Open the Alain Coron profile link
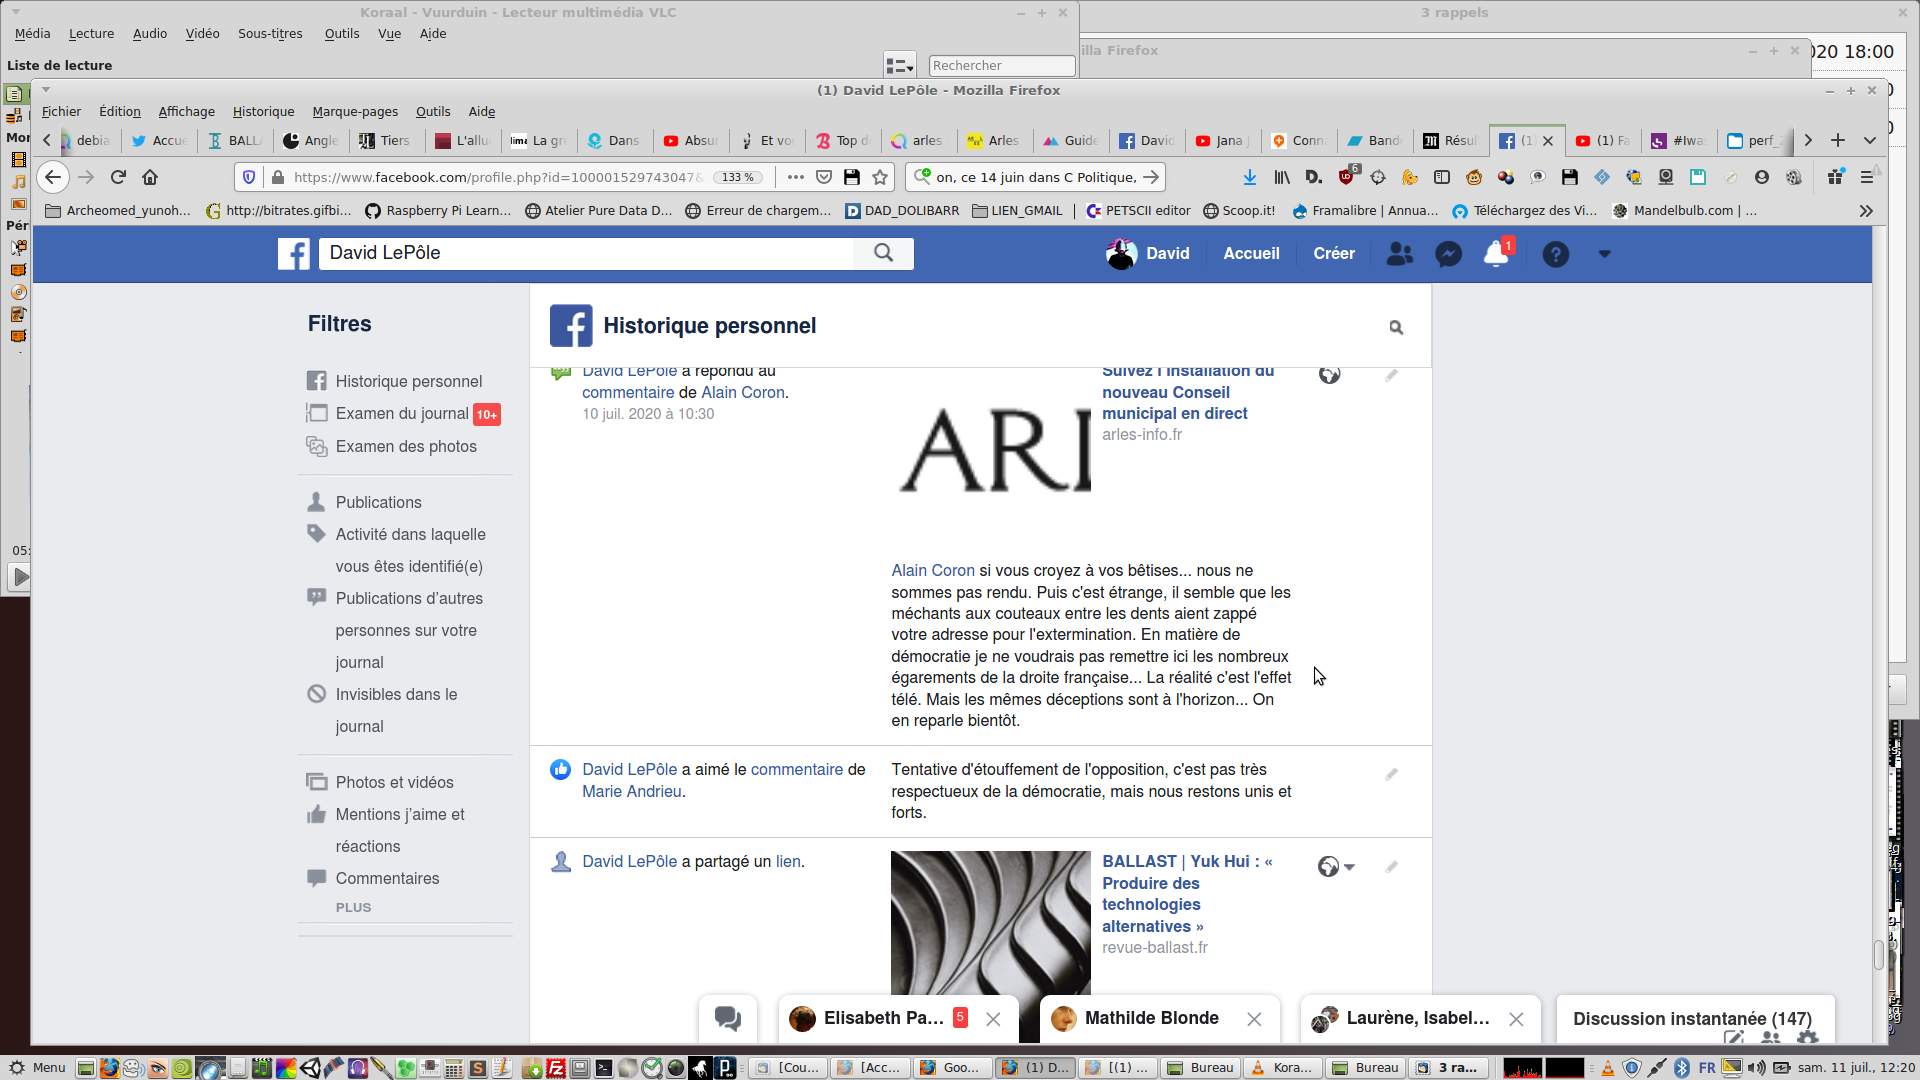This screenshot has width=1920, height=1080. click(742, 392)
